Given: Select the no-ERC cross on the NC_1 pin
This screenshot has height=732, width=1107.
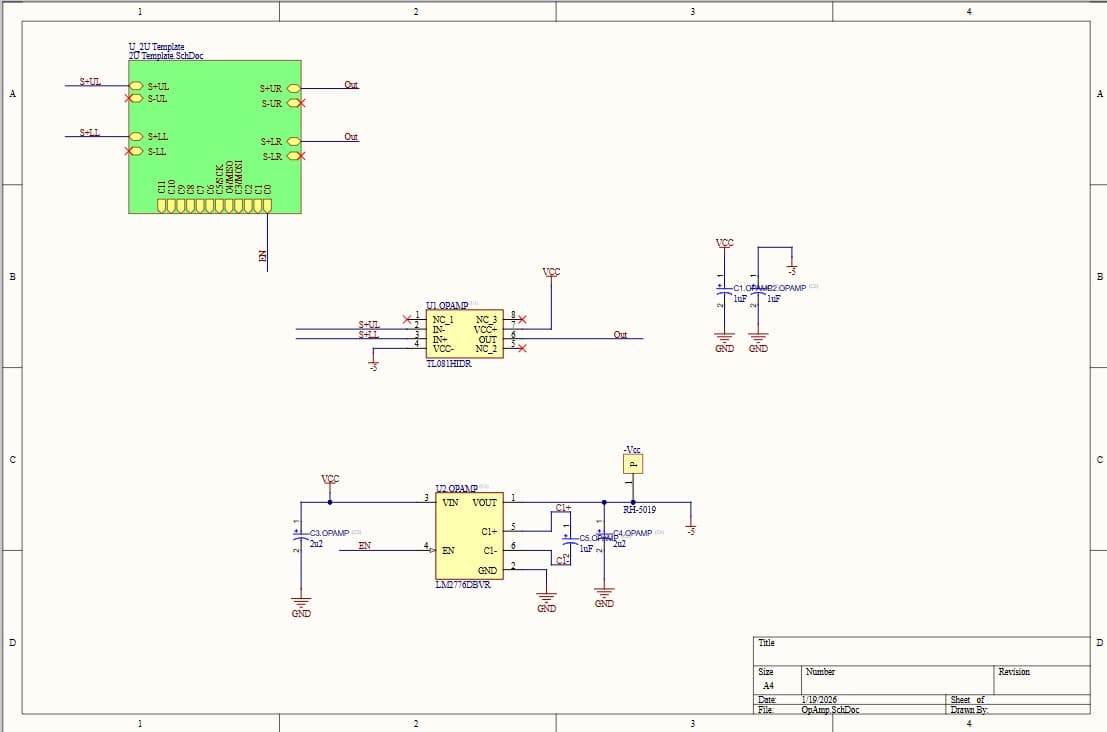Looking at the screenshot, I should 407,320.
